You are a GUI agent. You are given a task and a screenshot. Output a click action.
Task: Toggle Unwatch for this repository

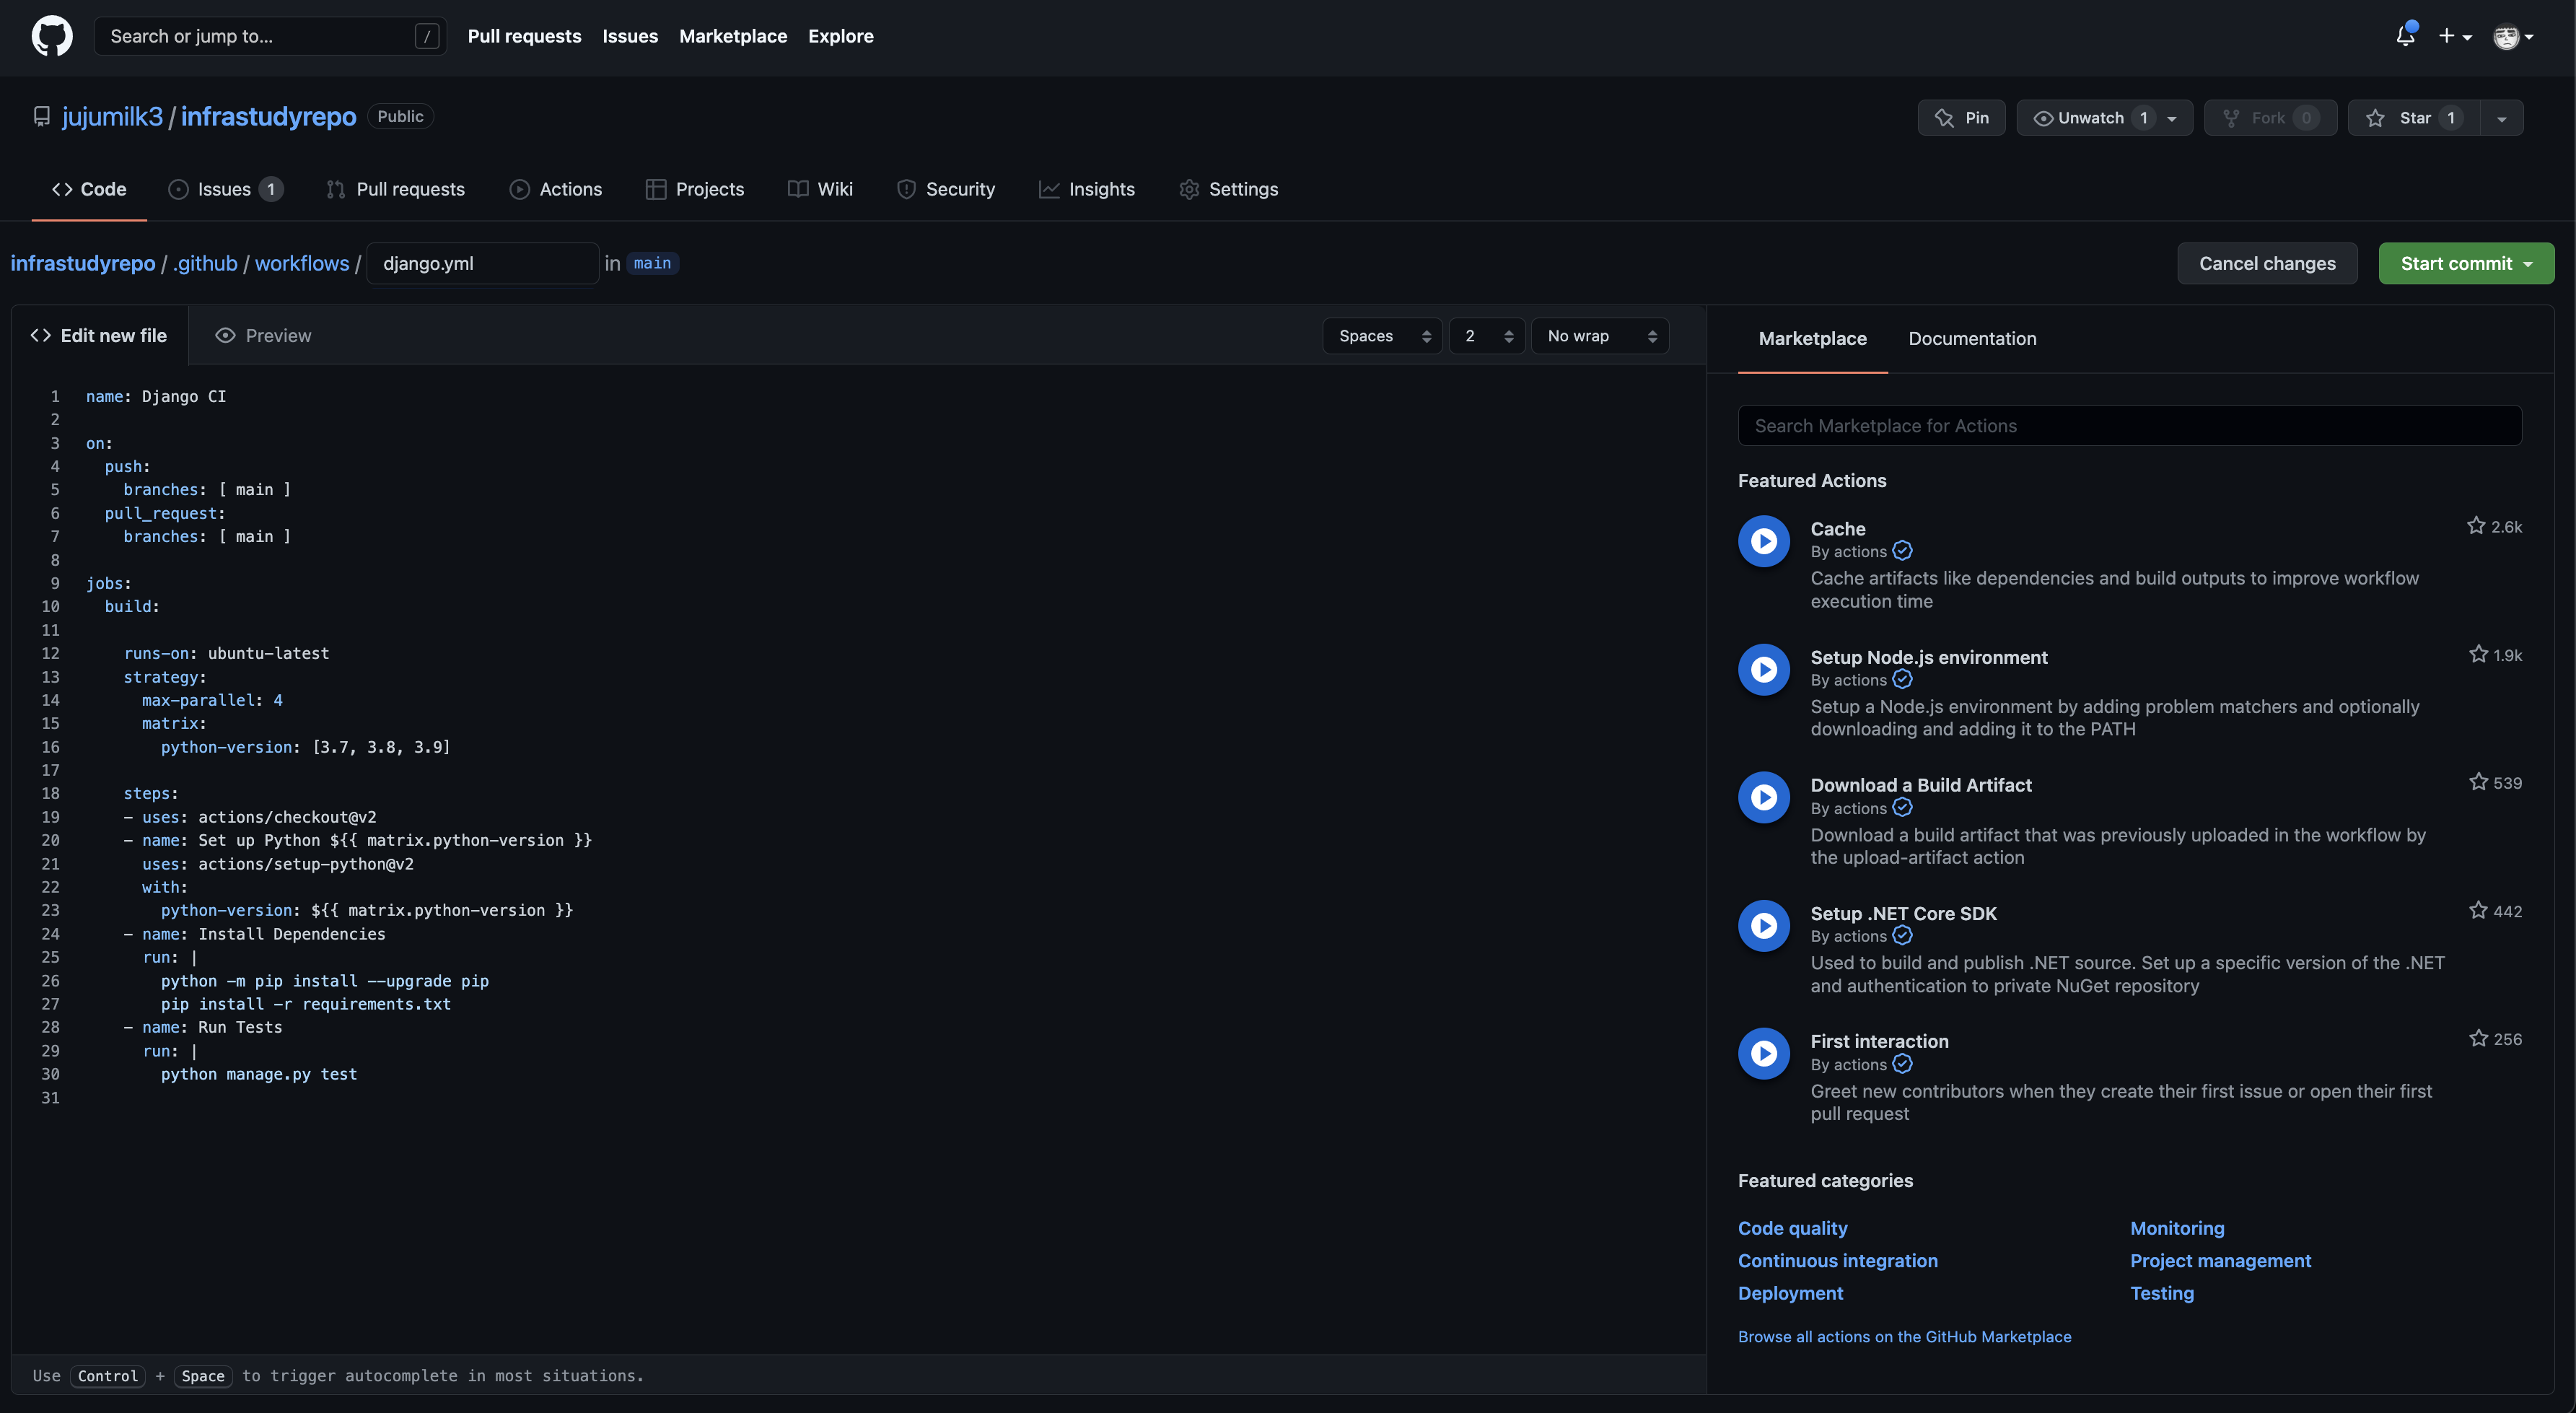click(x=2090, y=118)
